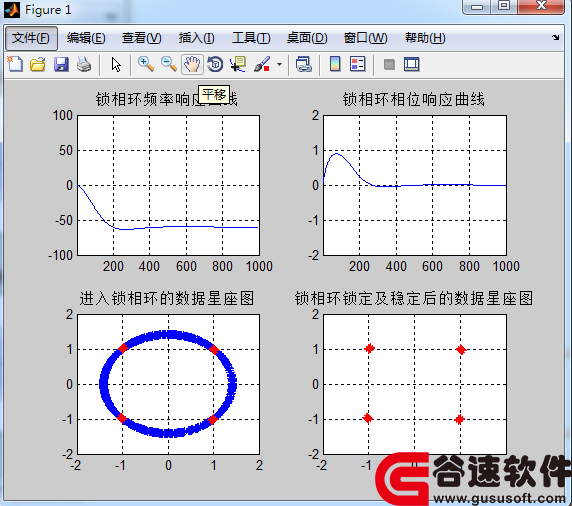Click the New Figure toolbar icon
Screen dimensions: 572x506
point(15,65)
